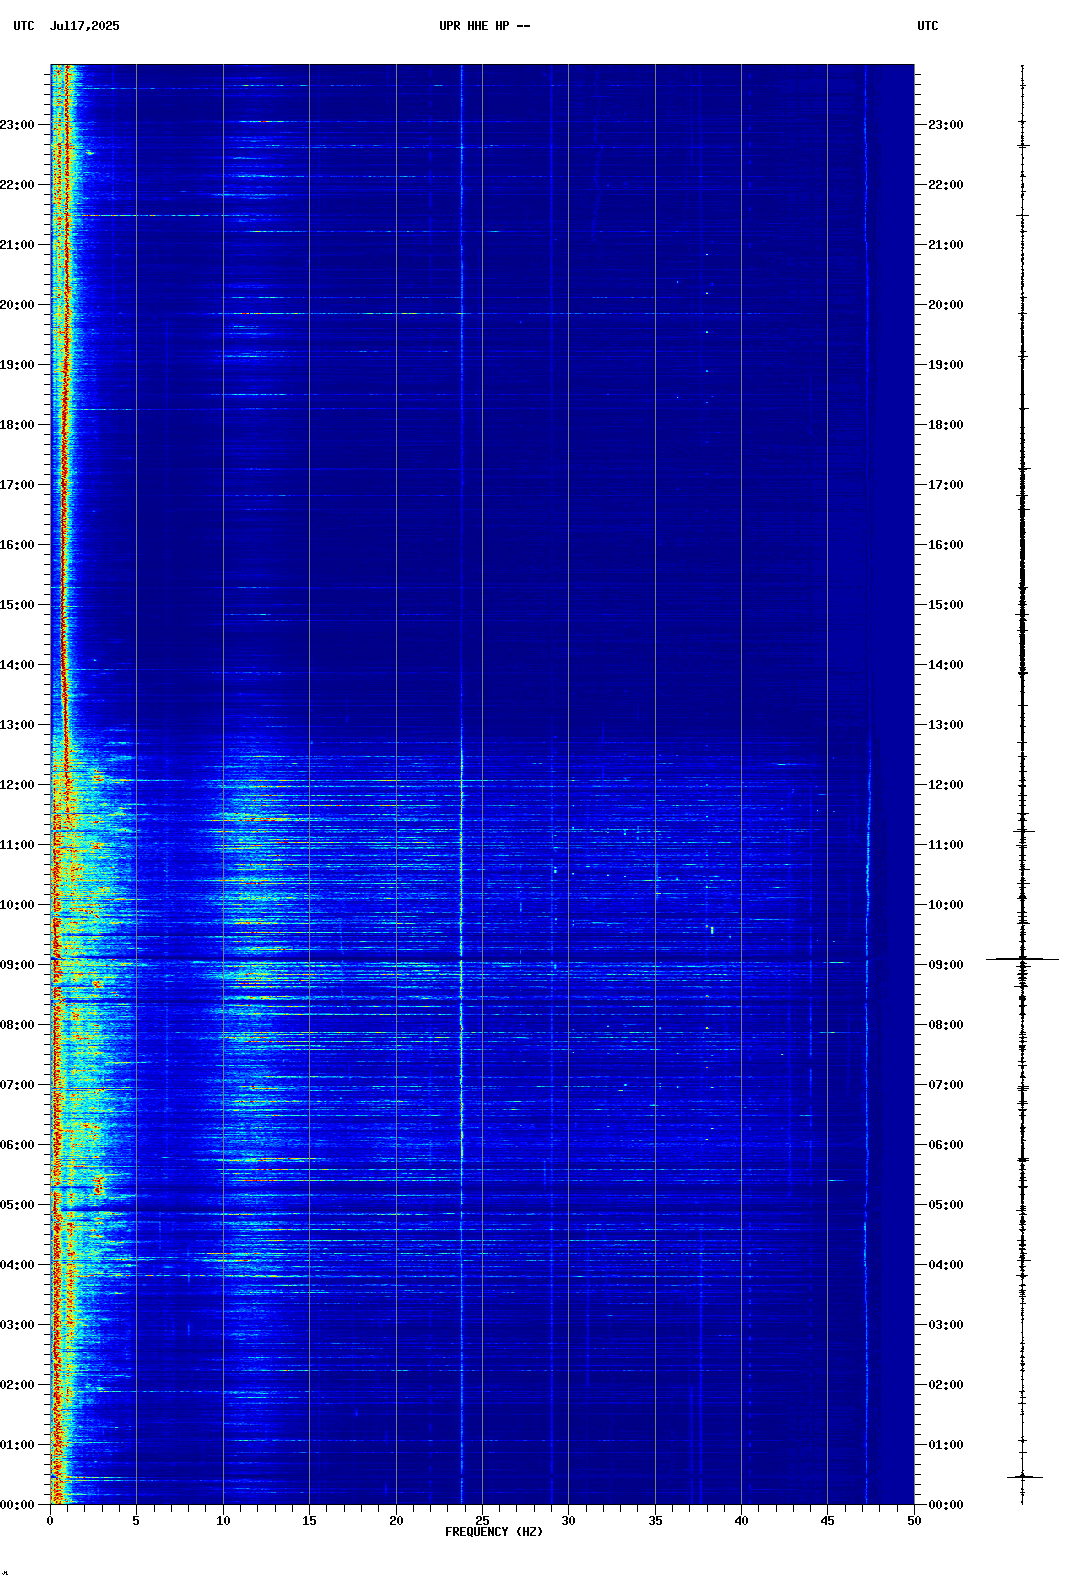Select the 00:00 label on the left time axis

coord(17,1505)
